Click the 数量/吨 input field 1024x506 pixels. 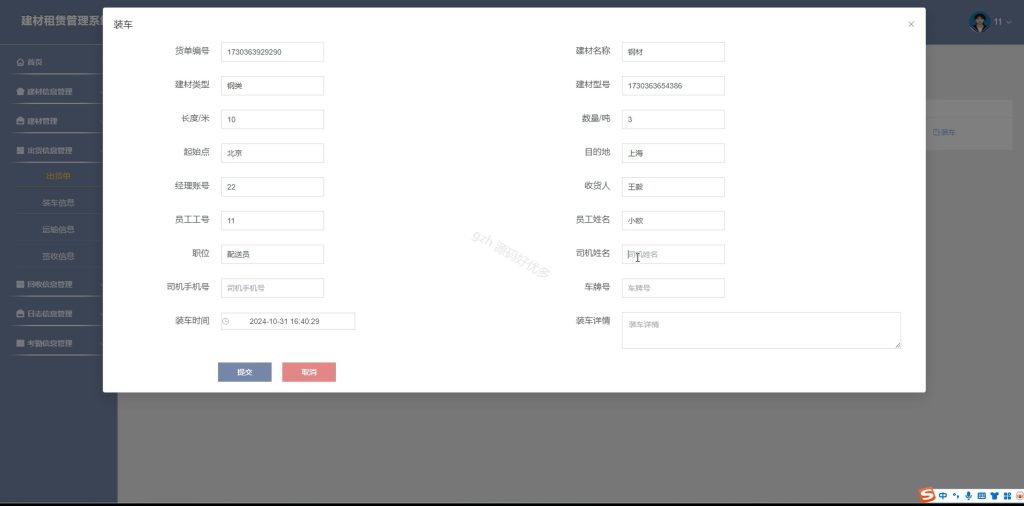(673, 119)
